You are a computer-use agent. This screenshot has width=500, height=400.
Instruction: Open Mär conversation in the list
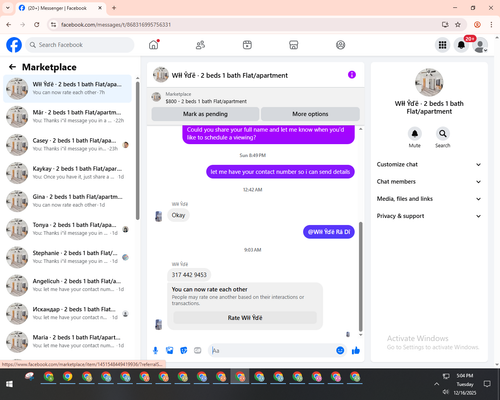pyautogui.click(x=68, y=117)
